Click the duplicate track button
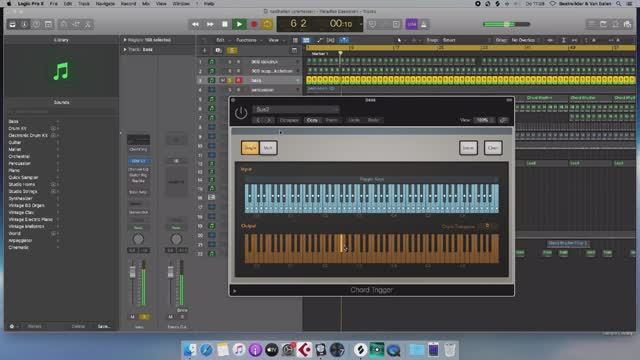Image resolution: width=640 pixels, height=360 pixels. click(218, 51)
